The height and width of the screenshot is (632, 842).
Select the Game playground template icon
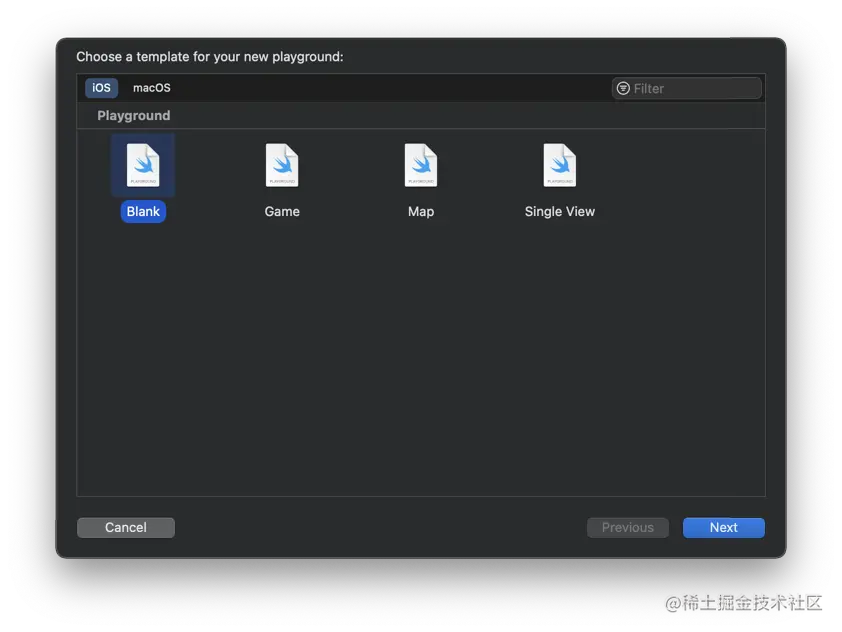pos(282,165)
